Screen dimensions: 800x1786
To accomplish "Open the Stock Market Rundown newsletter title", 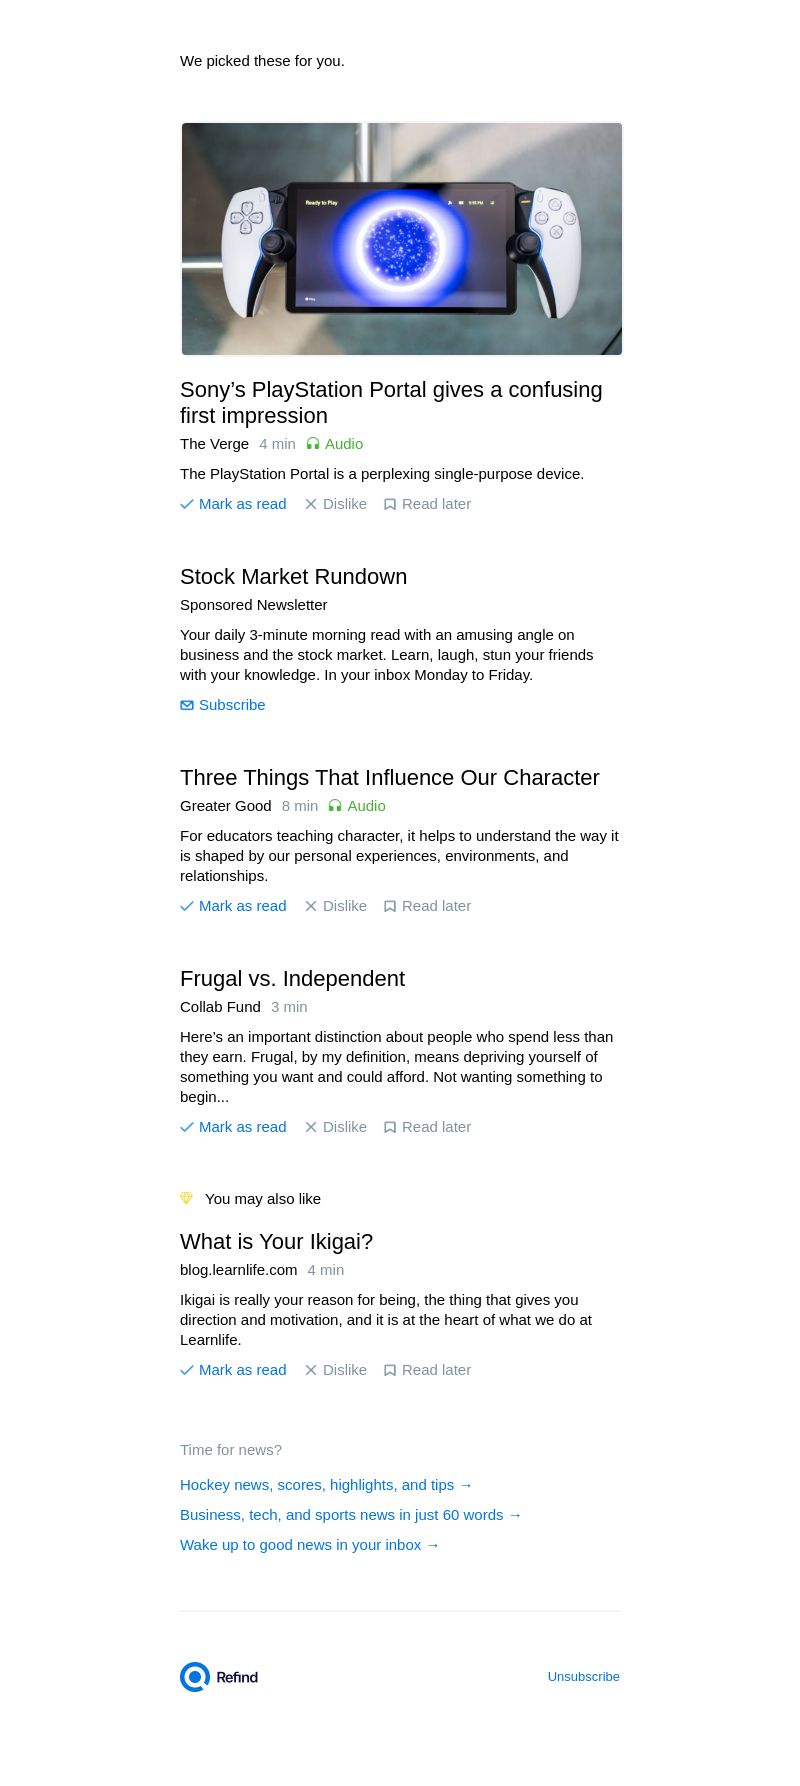I will [x=293, y=577].
